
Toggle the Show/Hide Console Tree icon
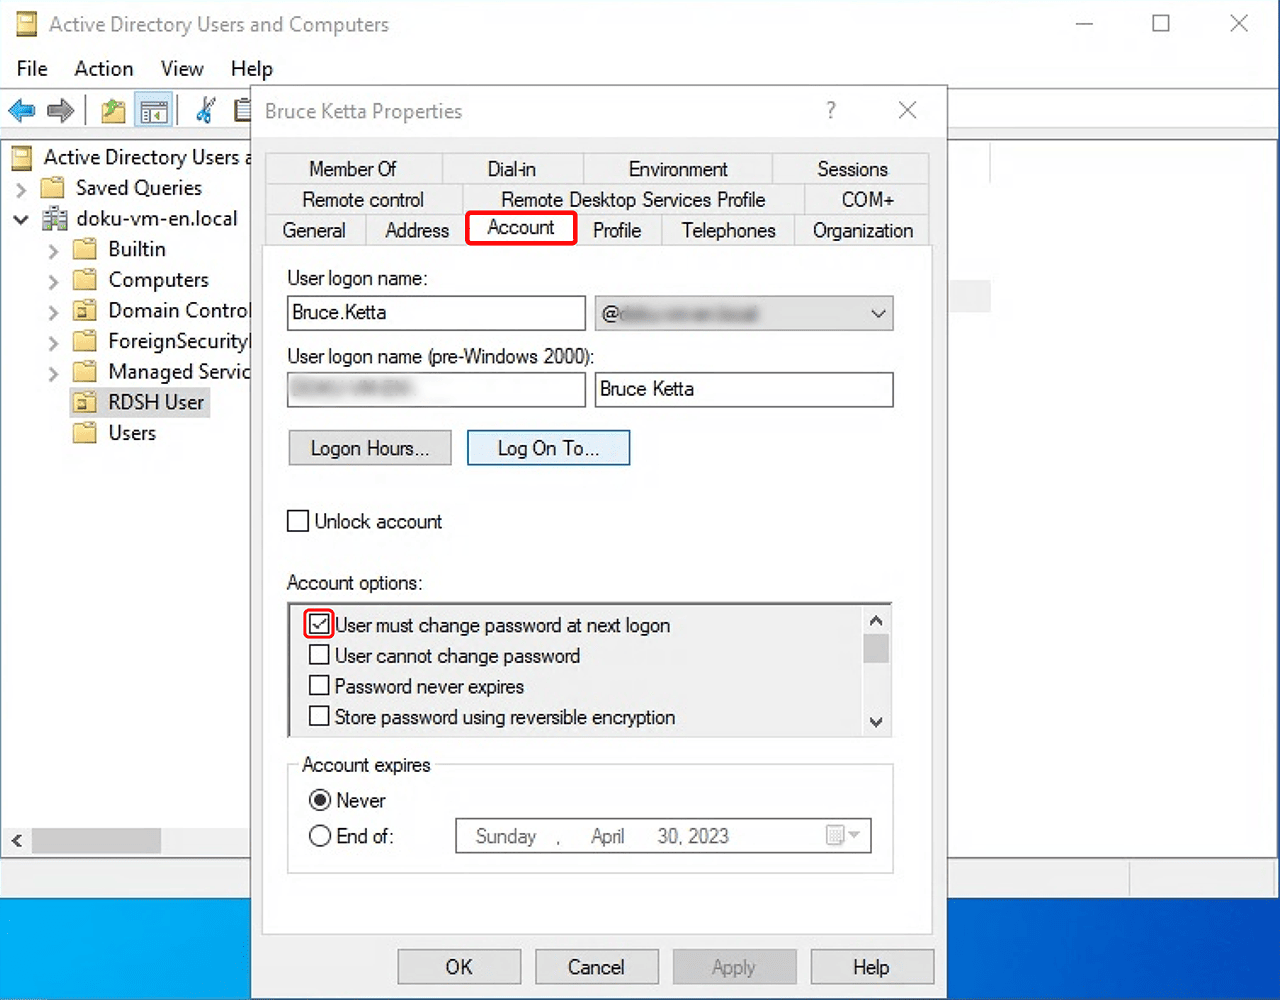[154, 111]
